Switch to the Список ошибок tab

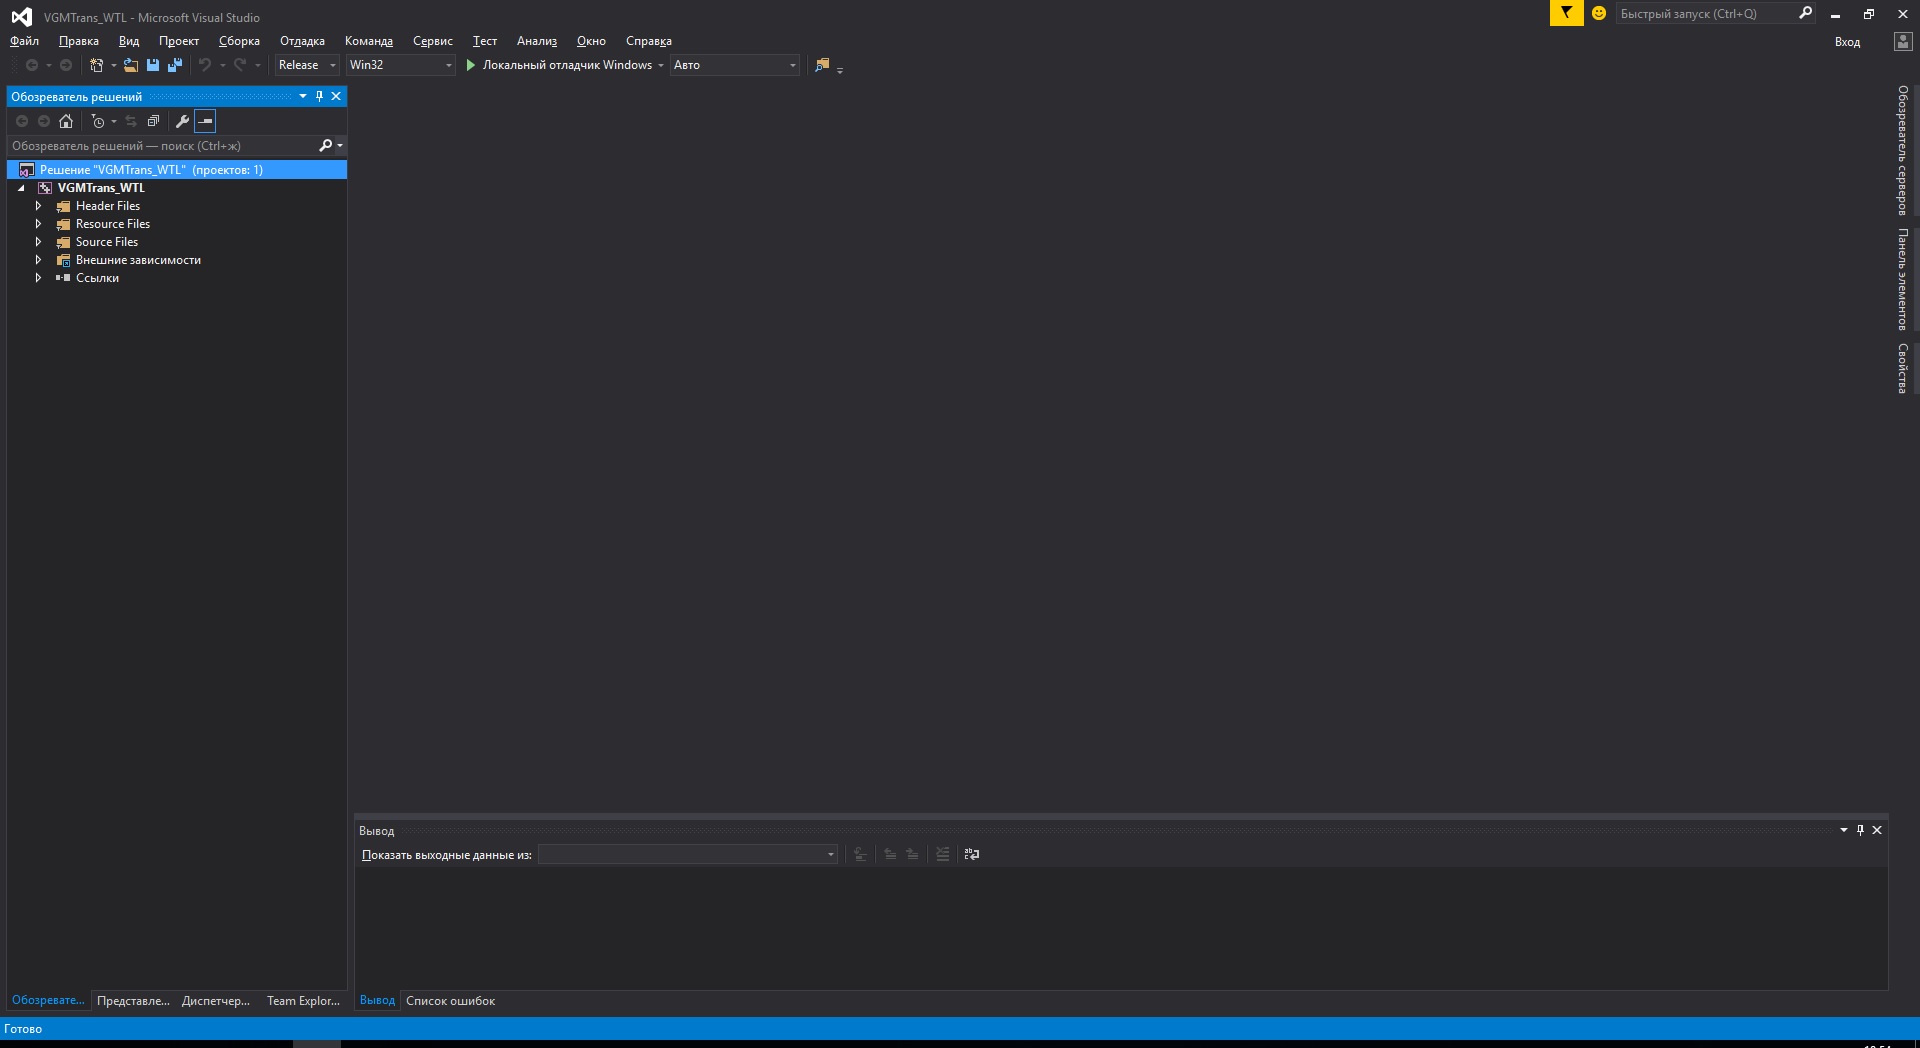[450, 1001]
